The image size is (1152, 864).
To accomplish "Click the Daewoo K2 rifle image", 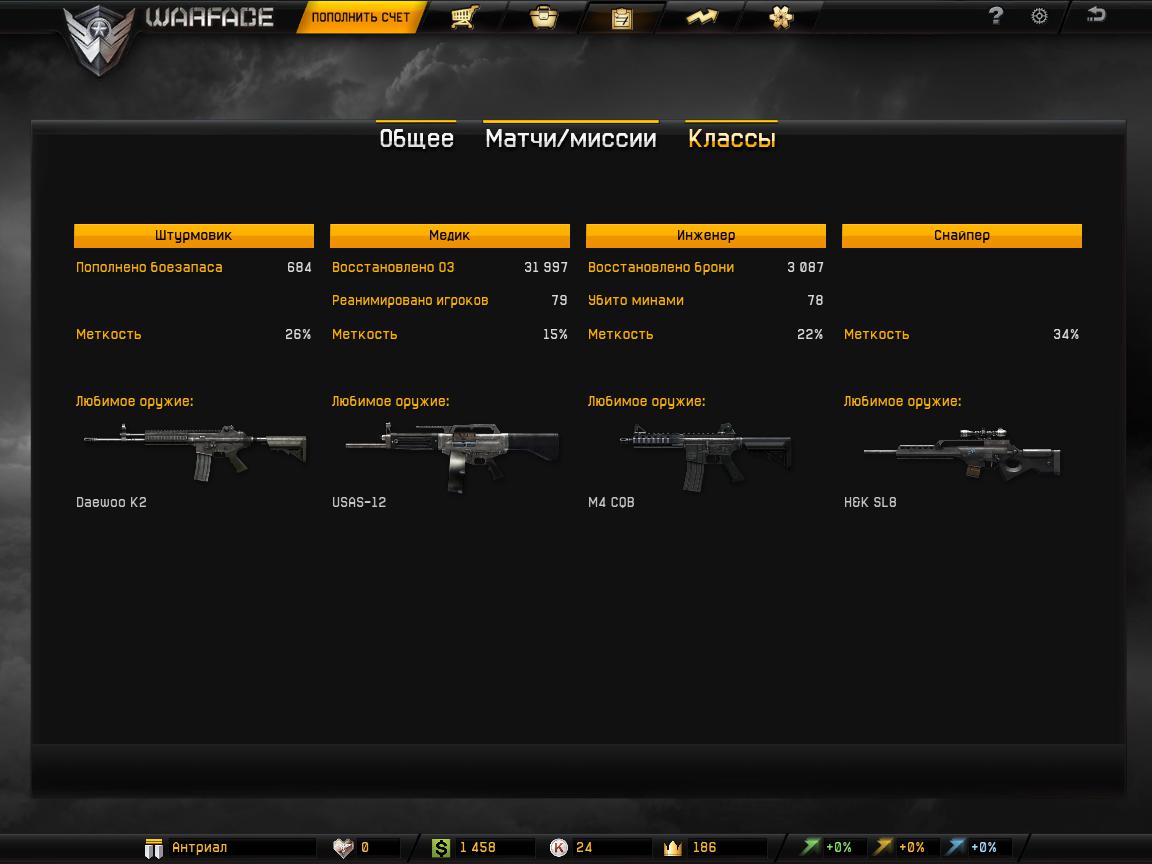I will point(195,452).
